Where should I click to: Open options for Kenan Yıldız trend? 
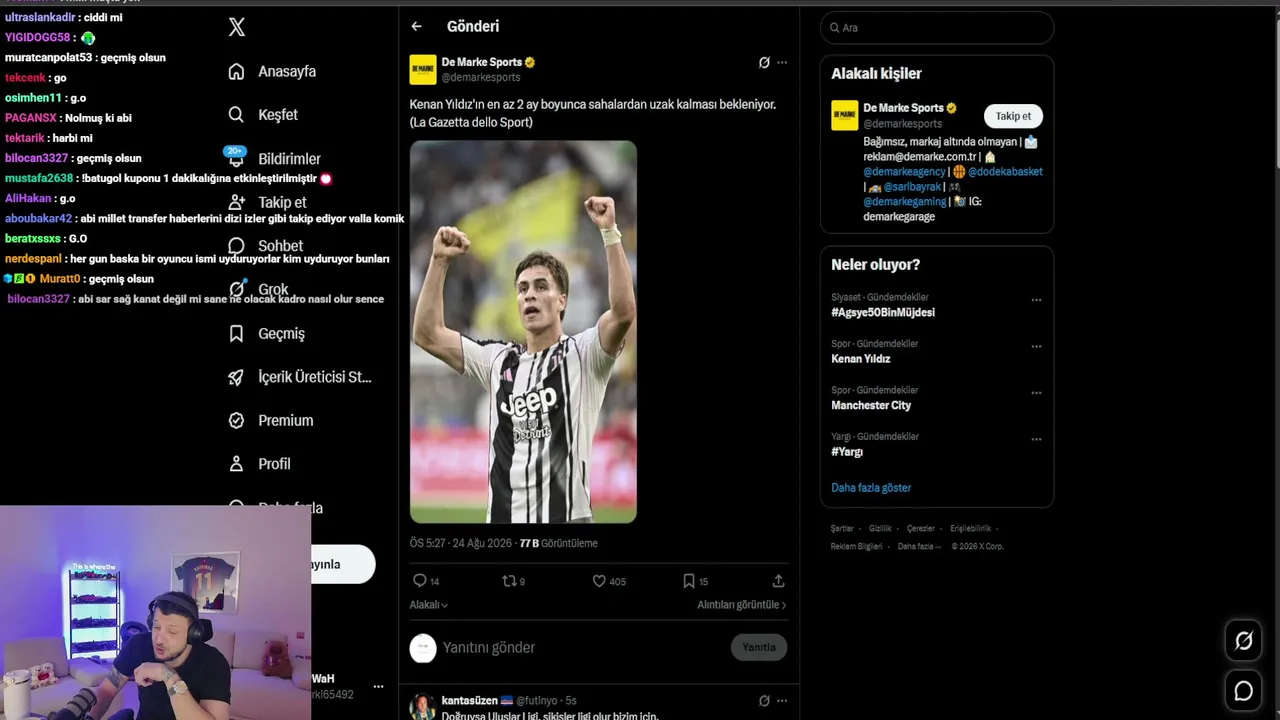[1036, 347]
